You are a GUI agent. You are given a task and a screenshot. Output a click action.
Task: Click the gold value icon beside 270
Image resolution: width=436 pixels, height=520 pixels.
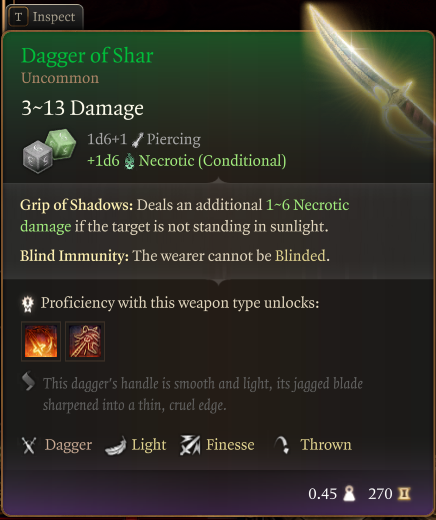click(x=404, y=494)
